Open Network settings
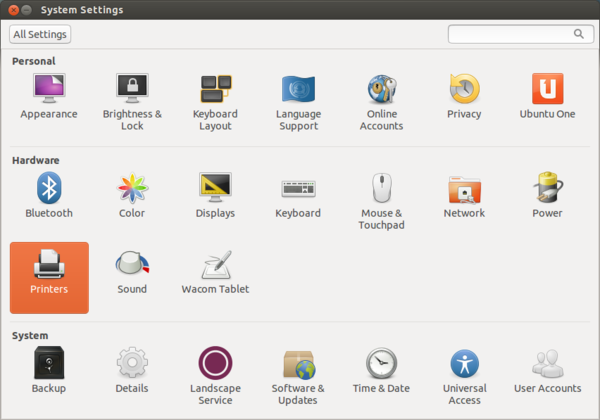600x420 pixels. 464,195
